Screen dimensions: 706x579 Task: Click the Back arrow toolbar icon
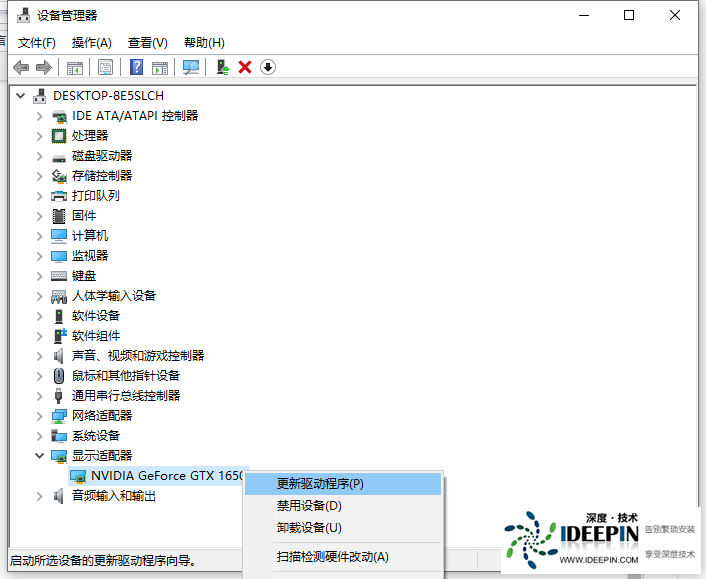click(21, 68)
